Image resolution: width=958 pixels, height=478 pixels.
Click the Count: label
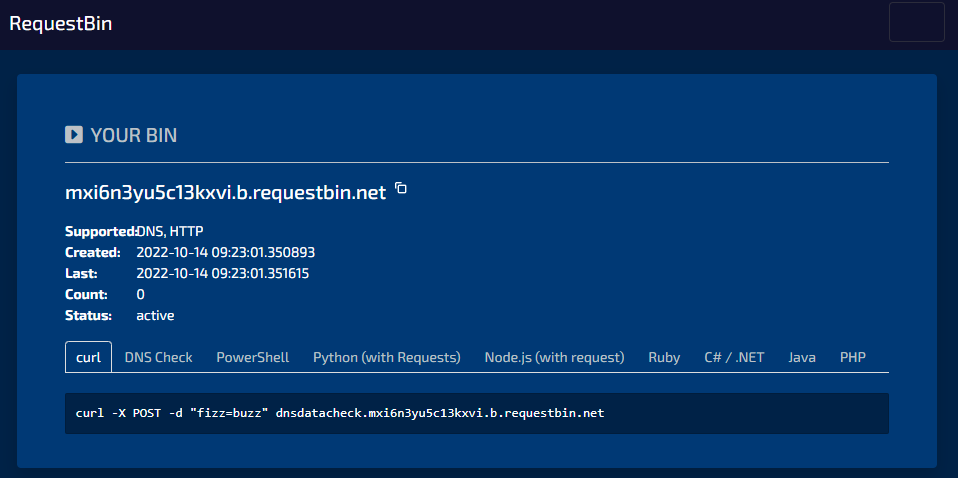86,295
